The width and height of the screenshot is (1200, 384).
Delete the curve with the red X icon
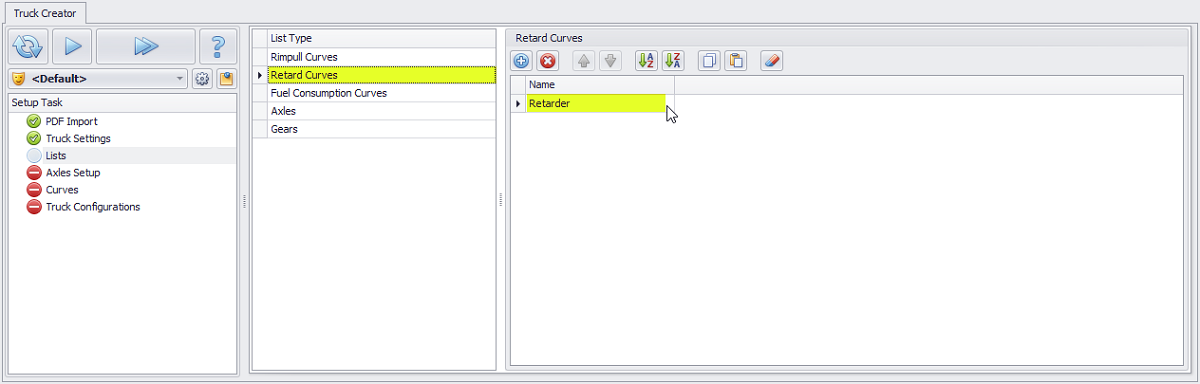[547, 61]
